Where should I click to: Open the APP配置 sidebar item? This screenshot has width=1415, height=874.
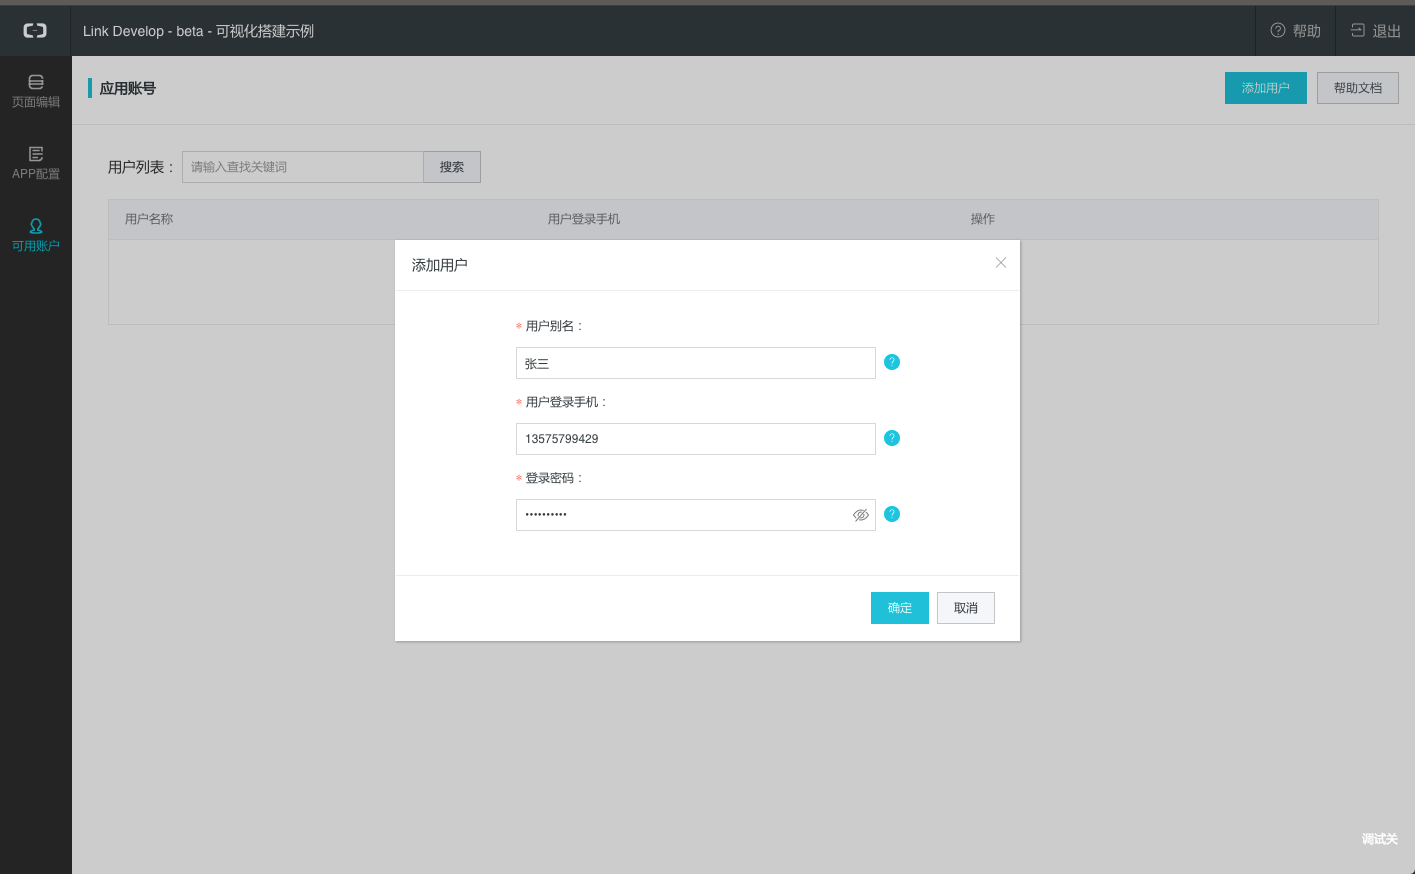point(36,163)
